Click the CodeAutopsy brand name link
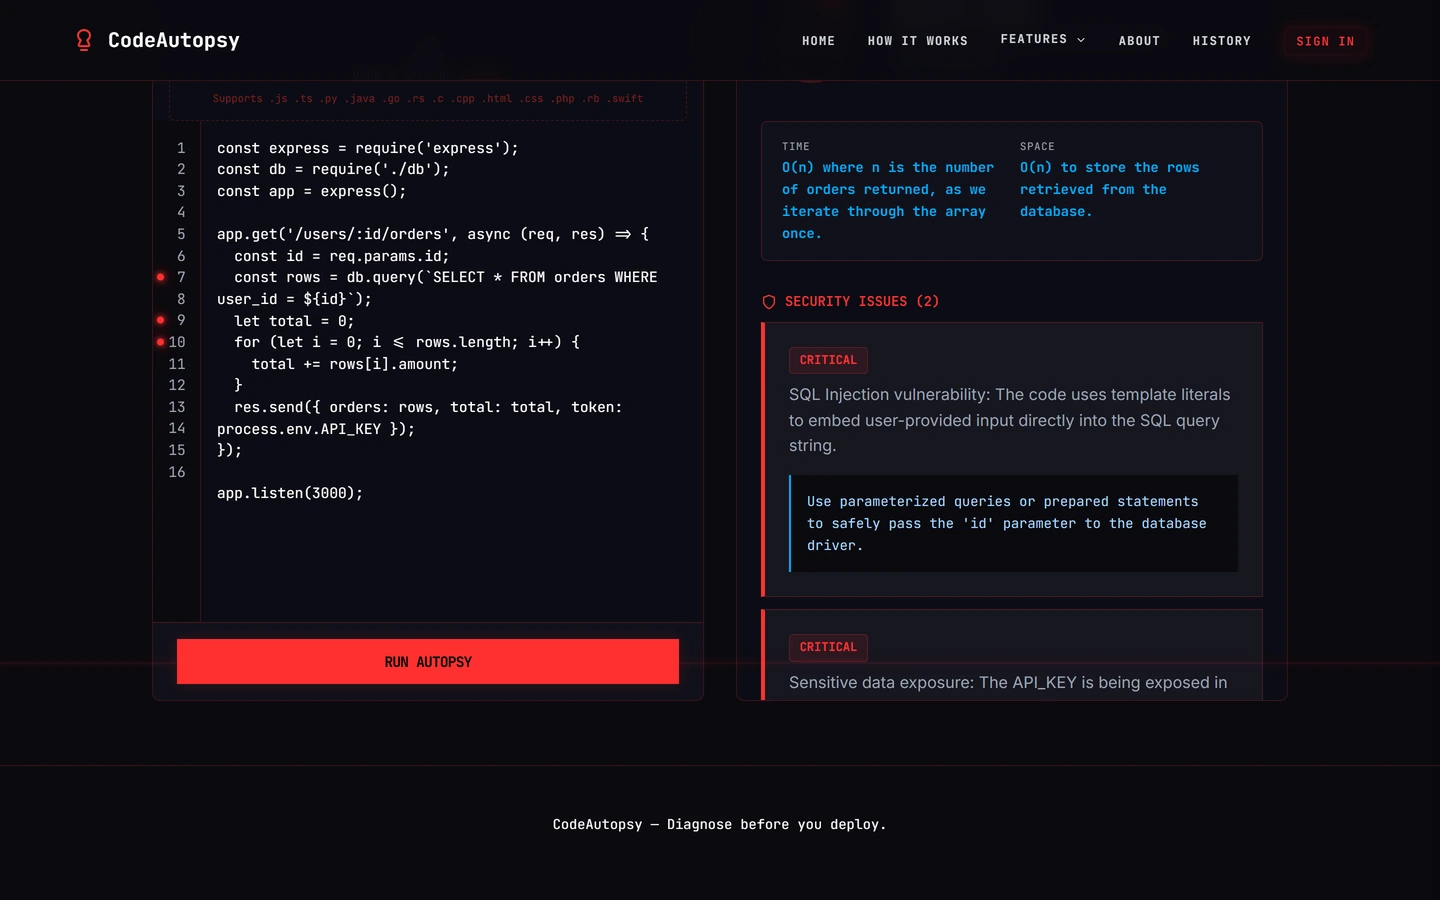This screenshot has height=900, width=1440. point(174,40)
